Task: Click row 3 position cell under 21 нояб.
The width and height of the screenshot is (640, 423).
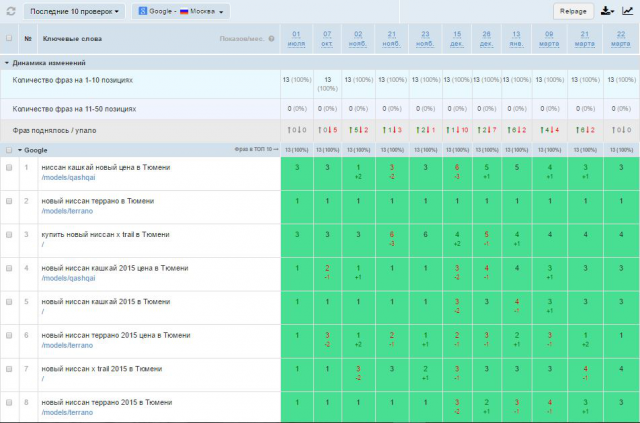Action: click(392, 240)
